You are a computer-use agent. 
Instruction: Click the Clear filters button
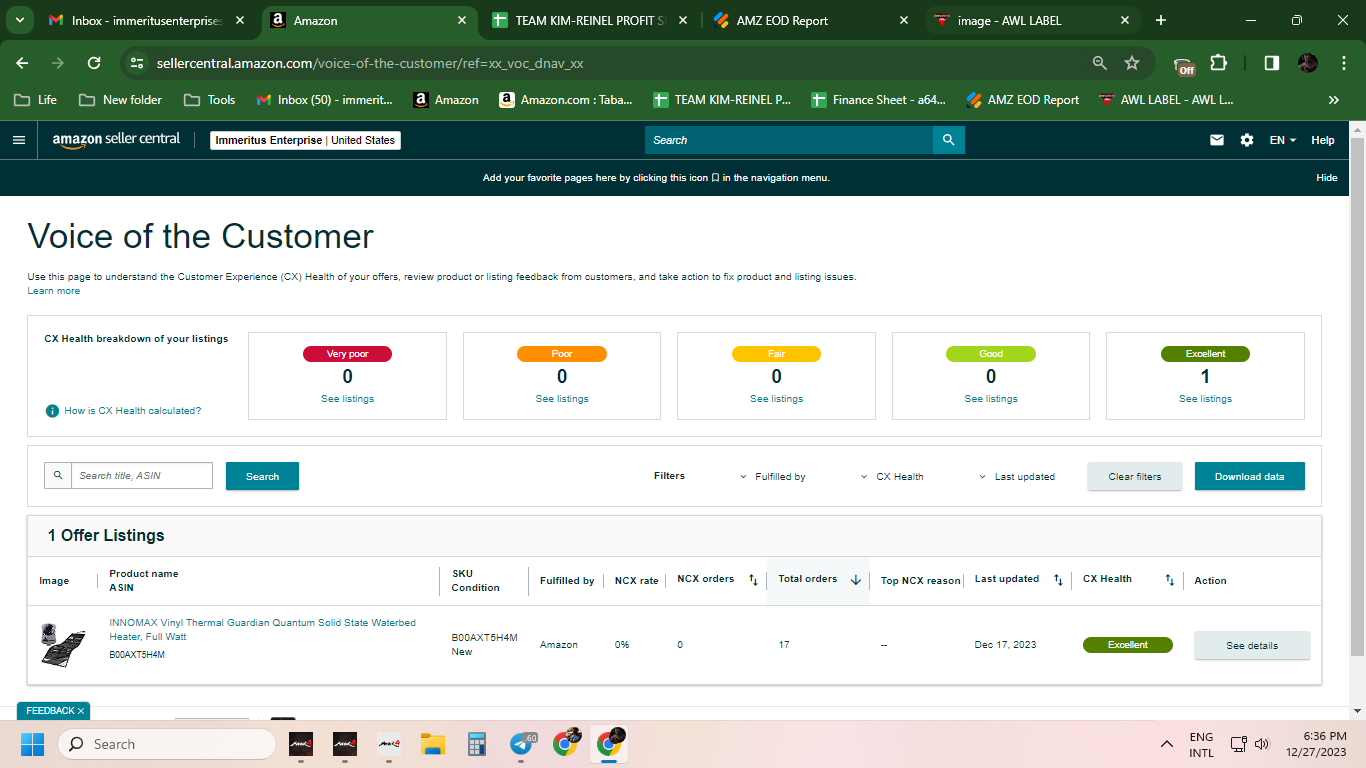[x=1135, y=476]
